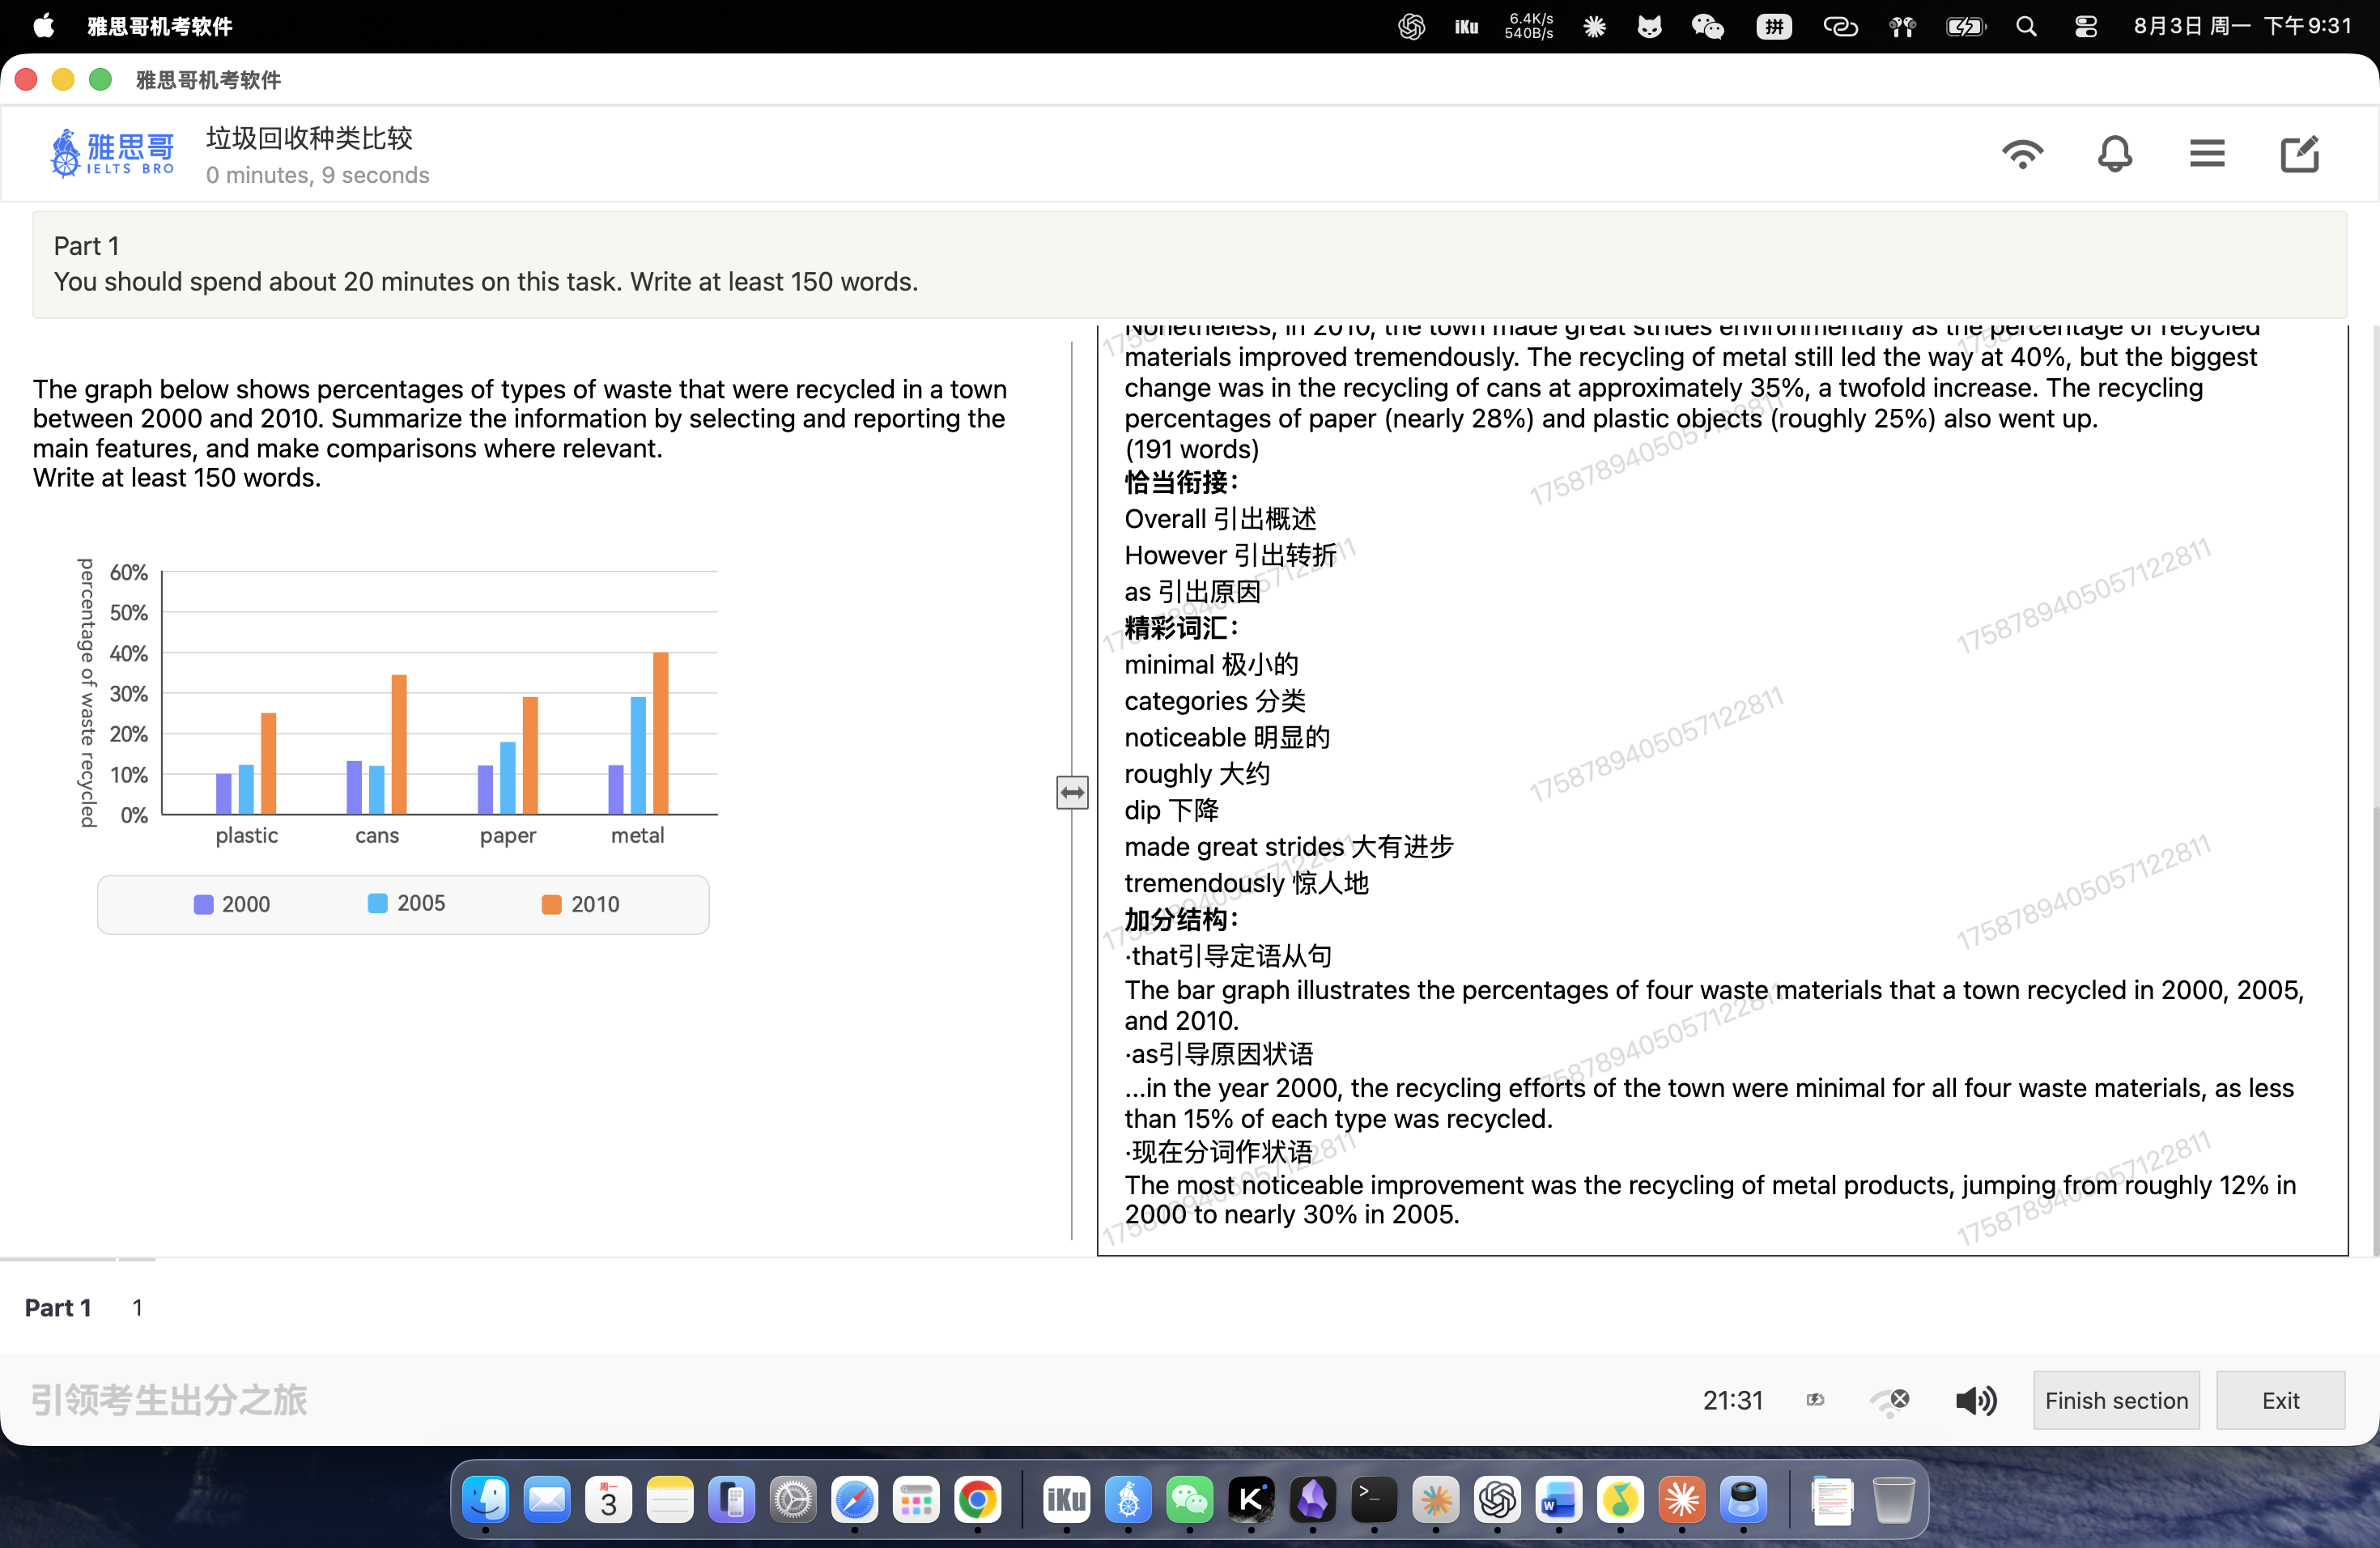Click the speaker volume icon
This screenshot has height=1548, width=2380.
point(1976,1400)
